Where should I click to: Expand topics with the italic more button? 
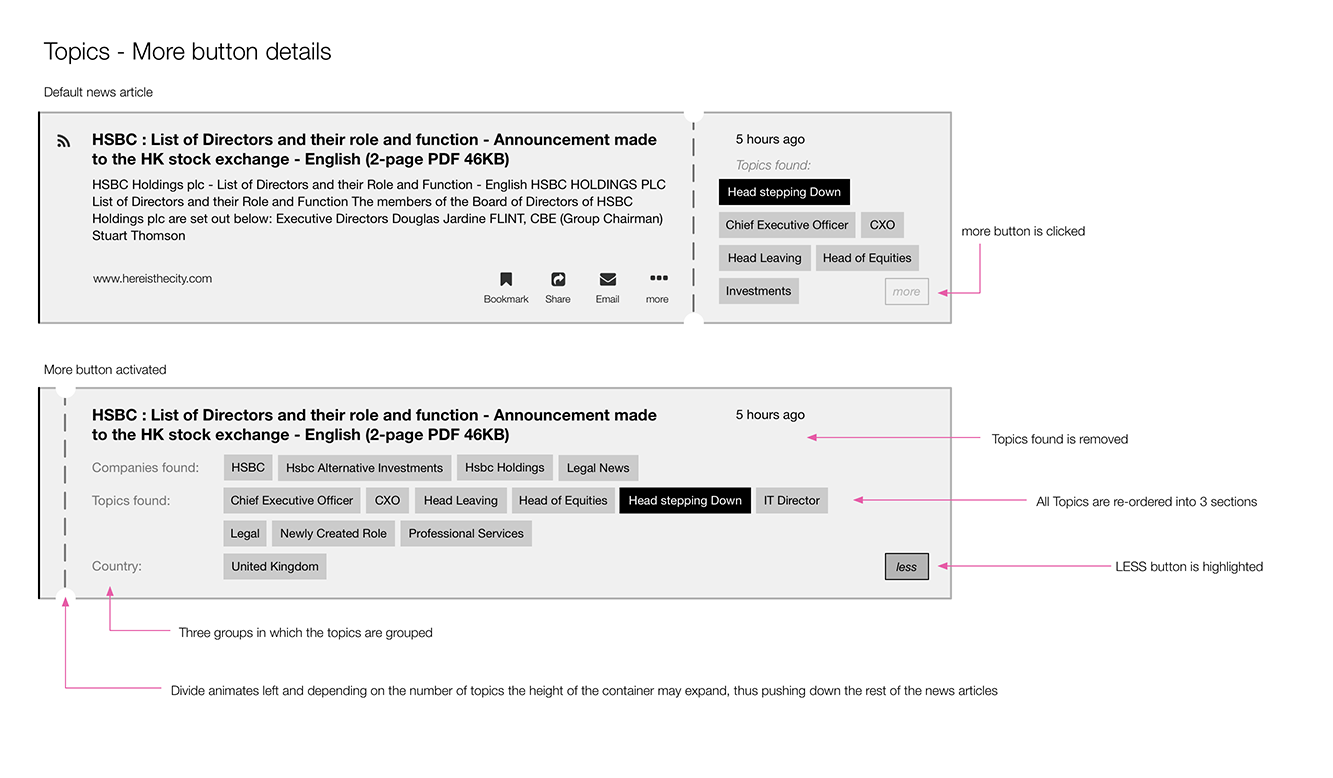pyautogui.click(x=906, y=292)
